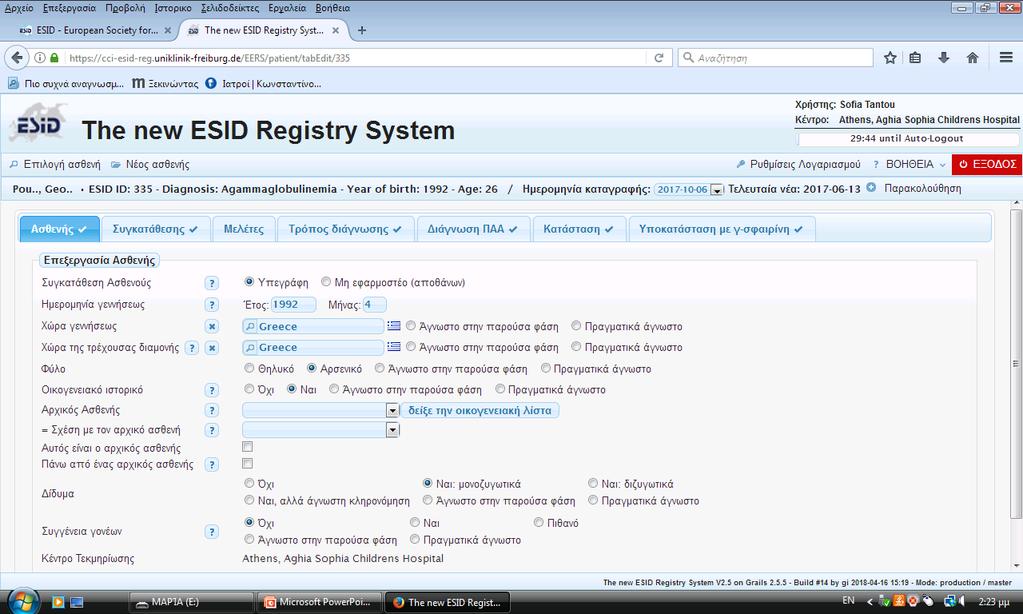This screenshot has width=1023, height=614.
Task: Click the help icon beside Συγγένεια γονέων
Action: pos(211,532)
